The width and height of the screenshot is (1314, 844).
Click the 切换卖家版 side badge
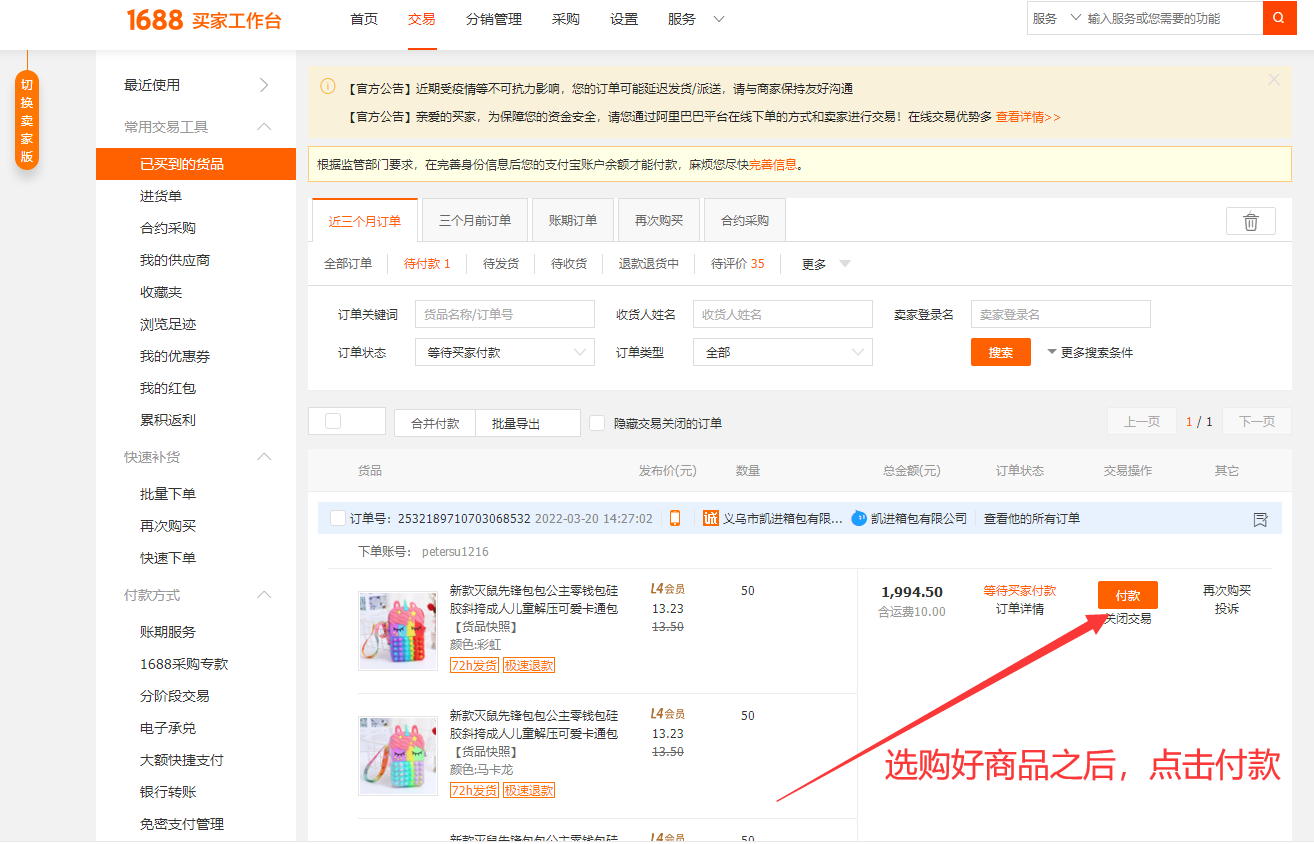point(27,120)
